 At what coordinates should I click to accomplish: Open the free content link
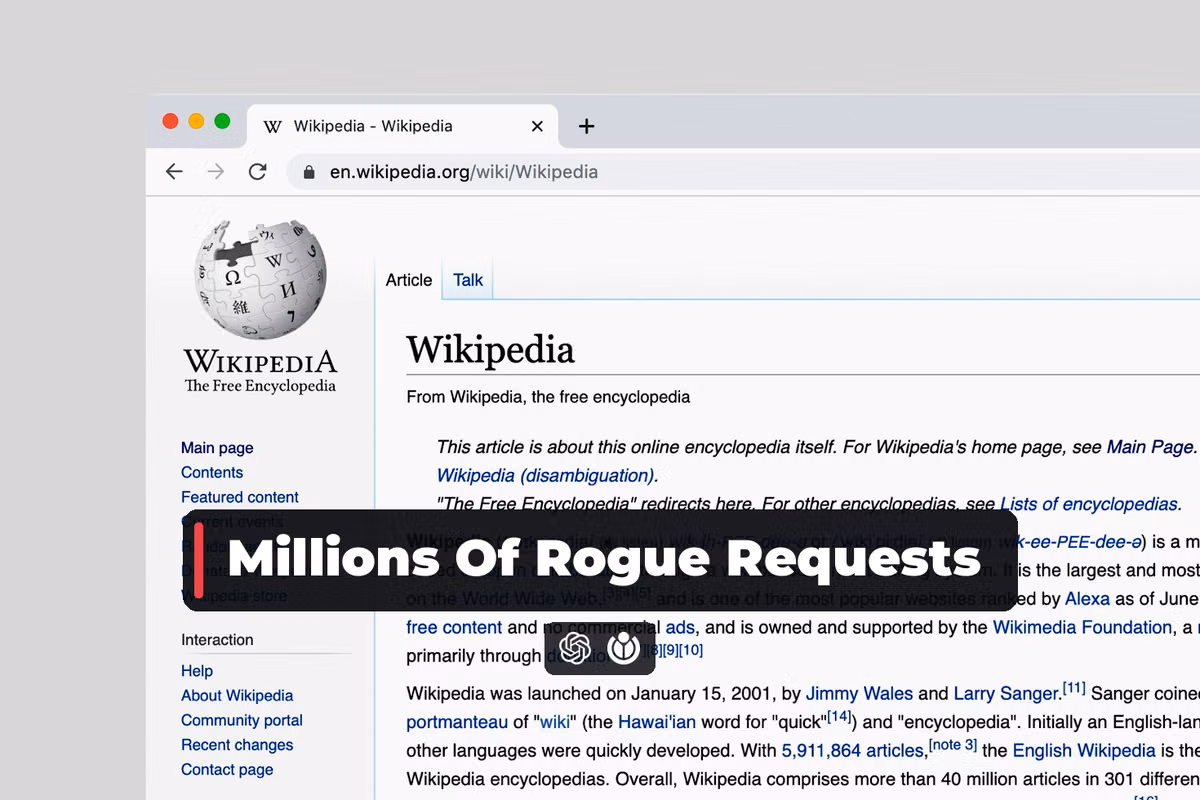(454, 627)
